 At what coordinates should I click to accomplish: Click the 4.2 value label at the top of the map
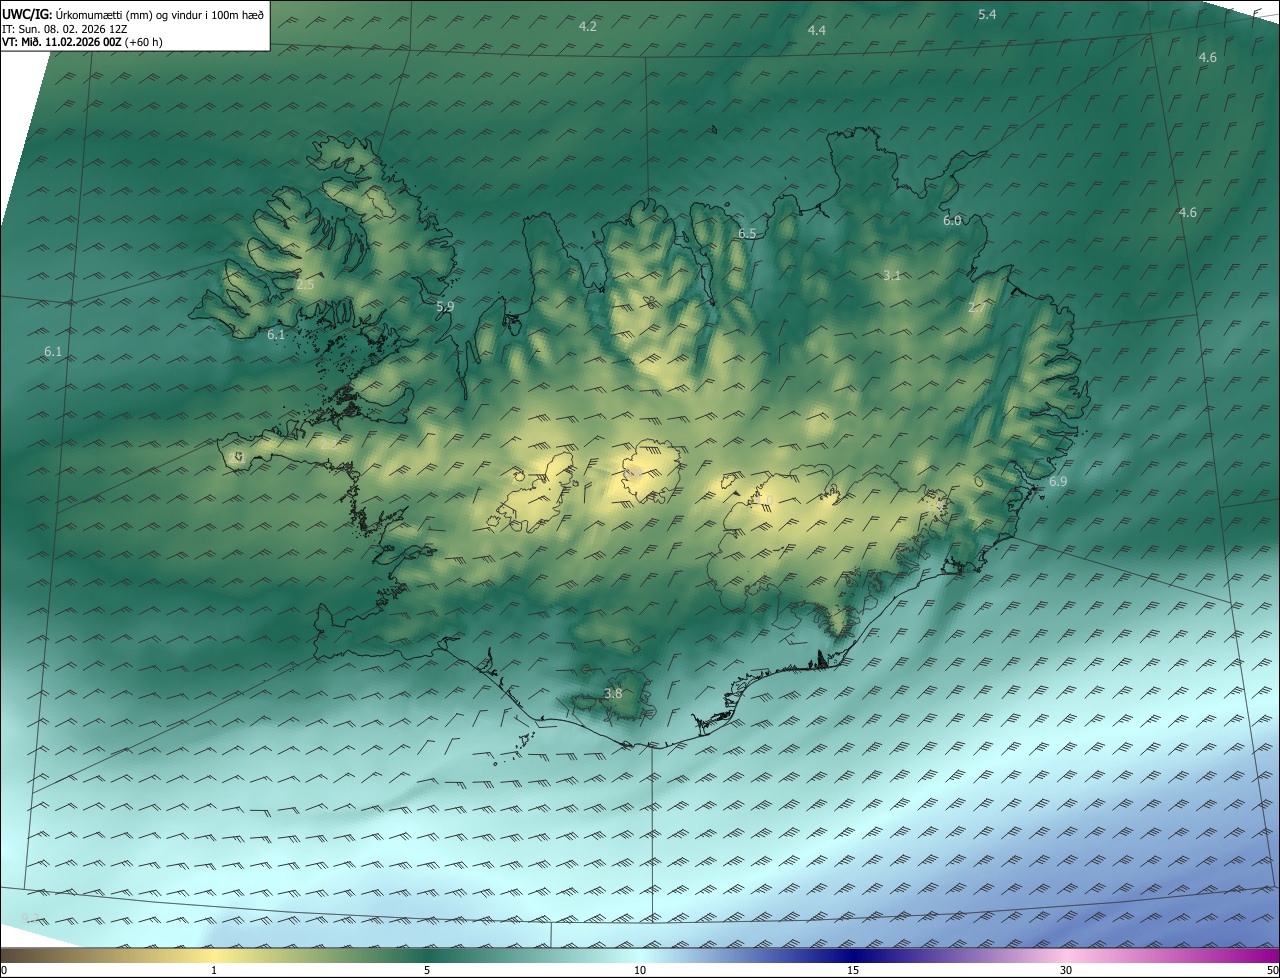click(588, 26)
